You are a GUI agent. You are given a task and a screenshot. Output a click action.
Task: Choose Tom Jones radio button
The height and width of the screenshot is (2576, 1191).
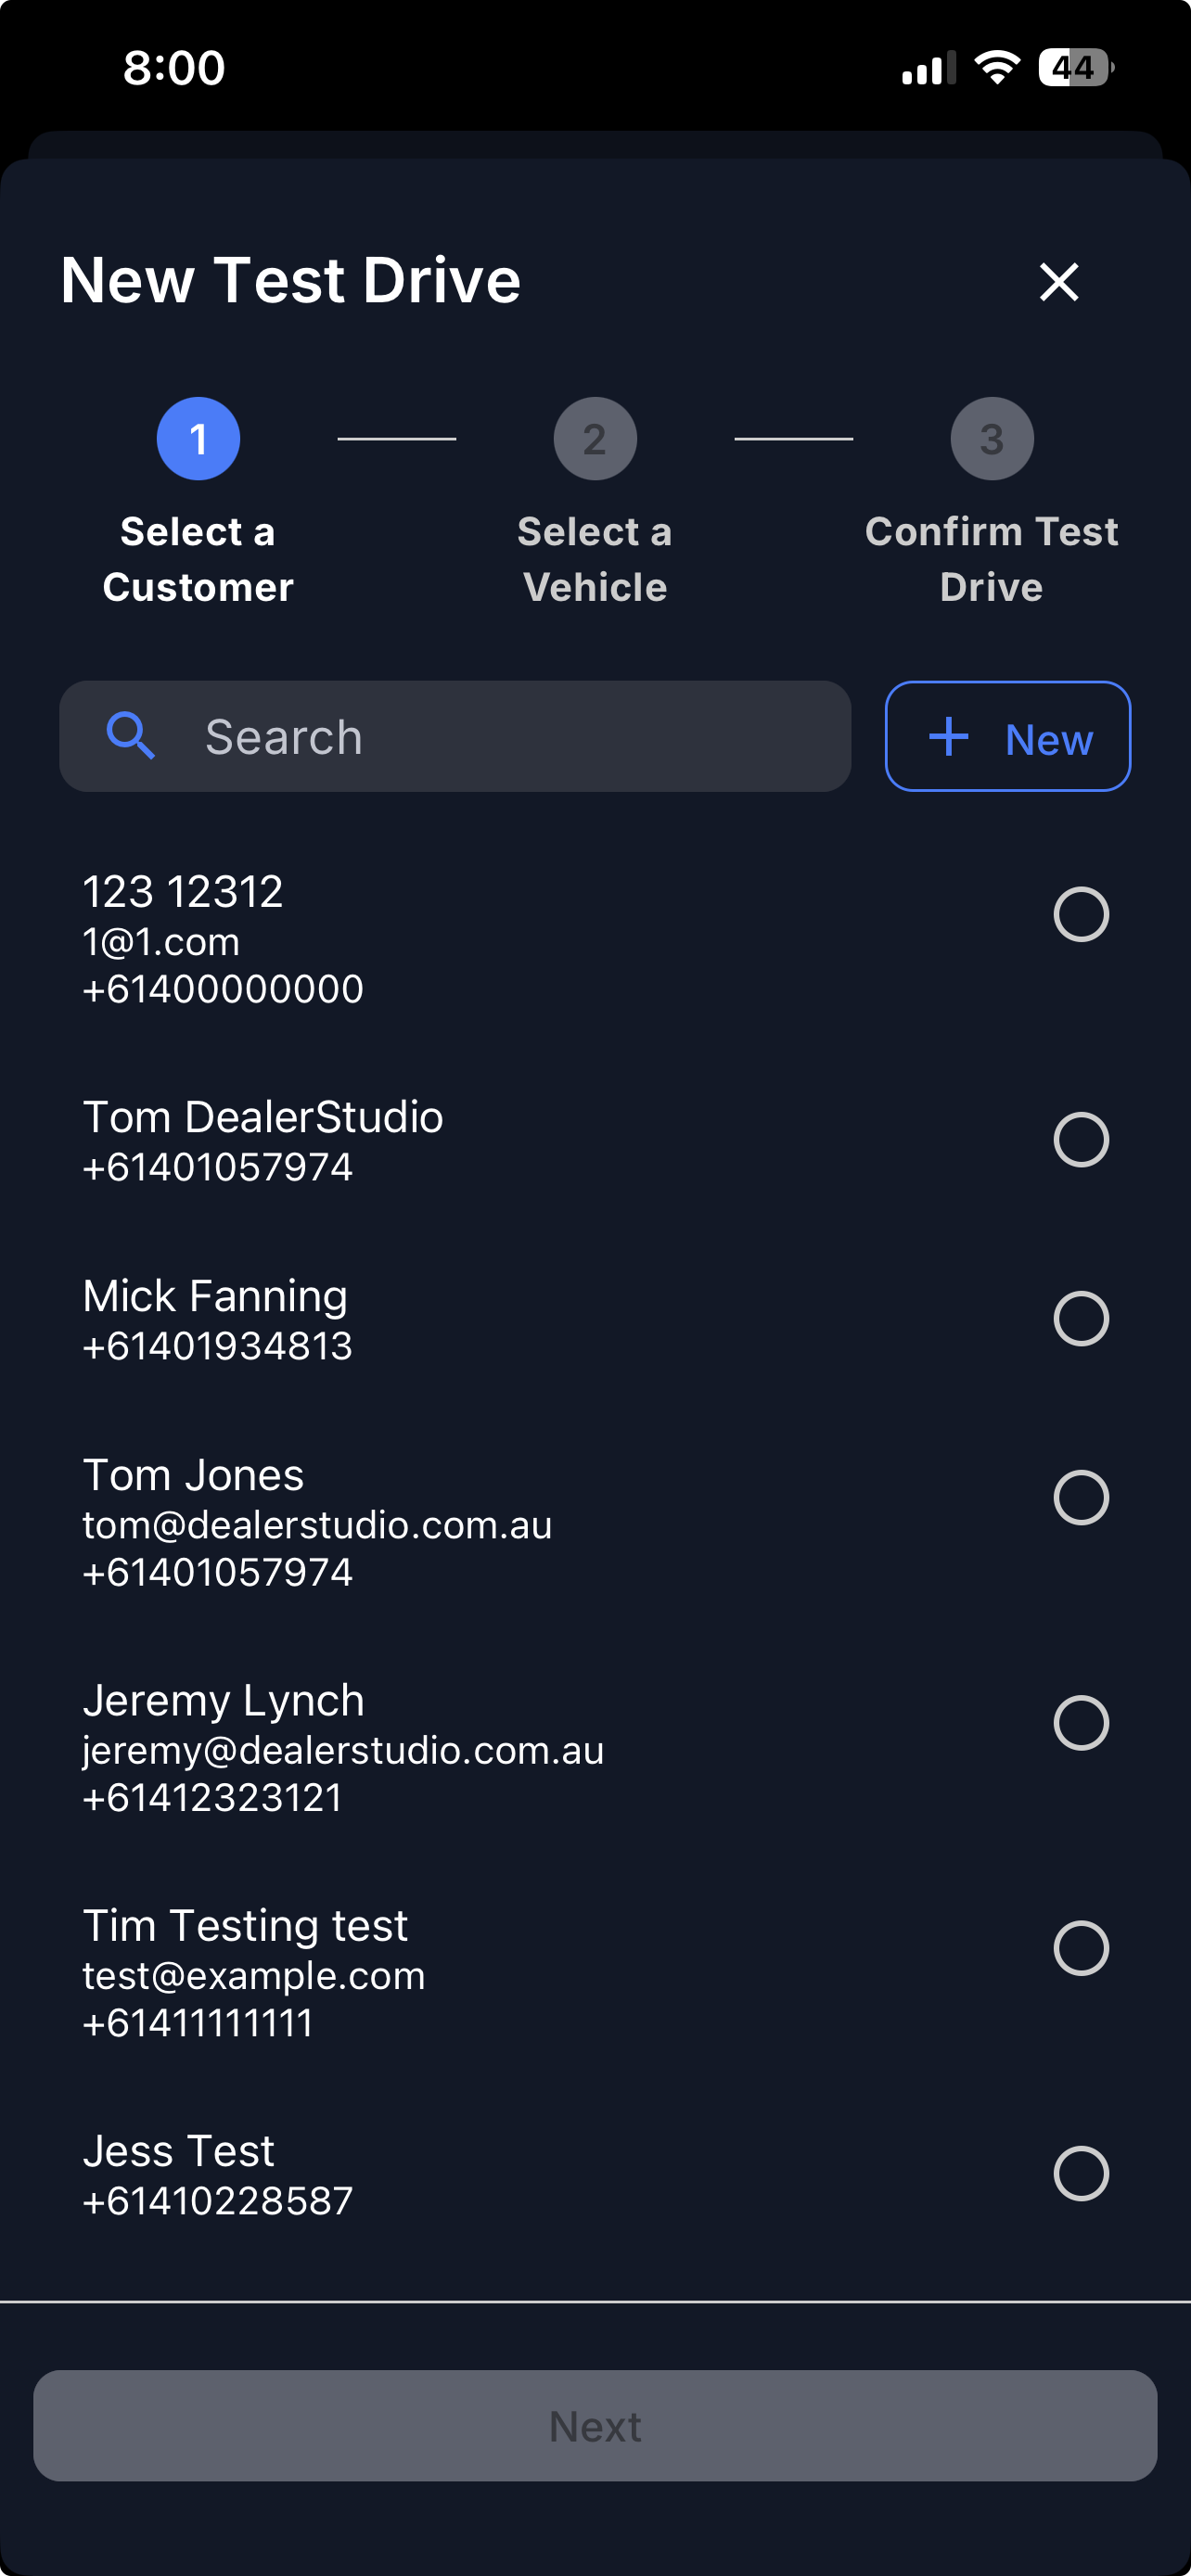(1081, 1498)
